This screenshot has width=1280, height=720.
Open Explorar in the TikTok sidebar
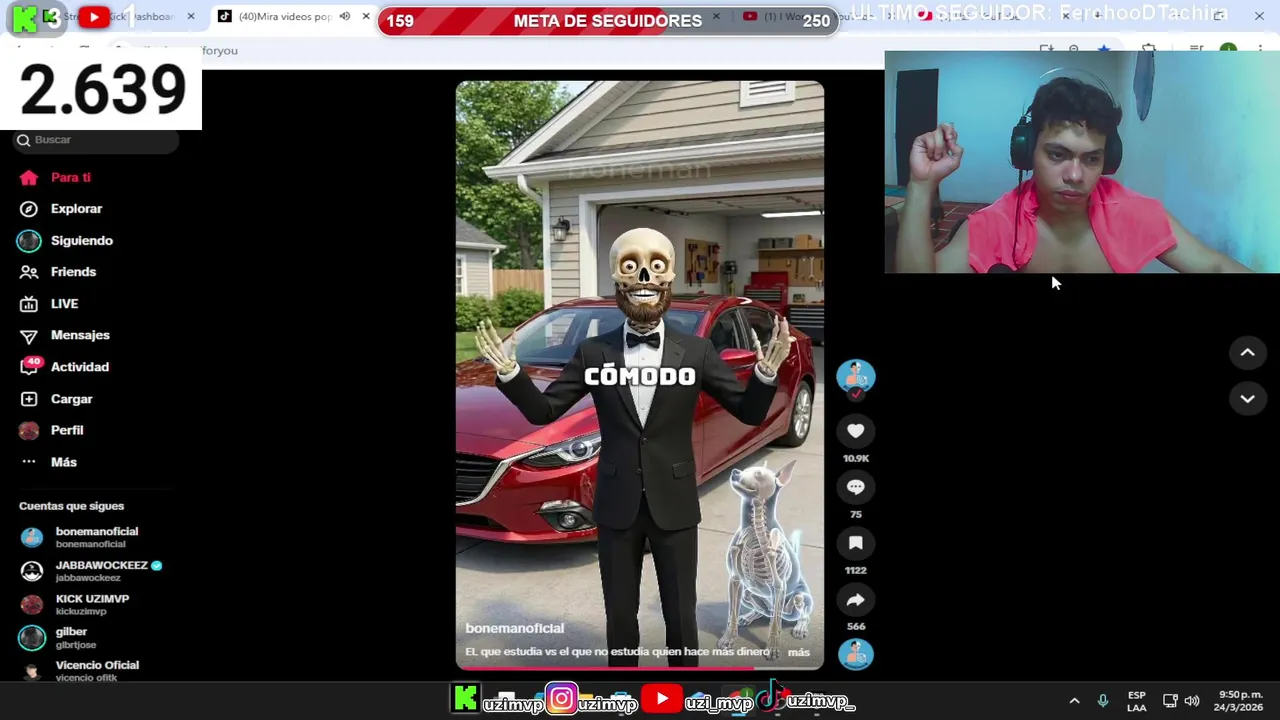point(61,209)
